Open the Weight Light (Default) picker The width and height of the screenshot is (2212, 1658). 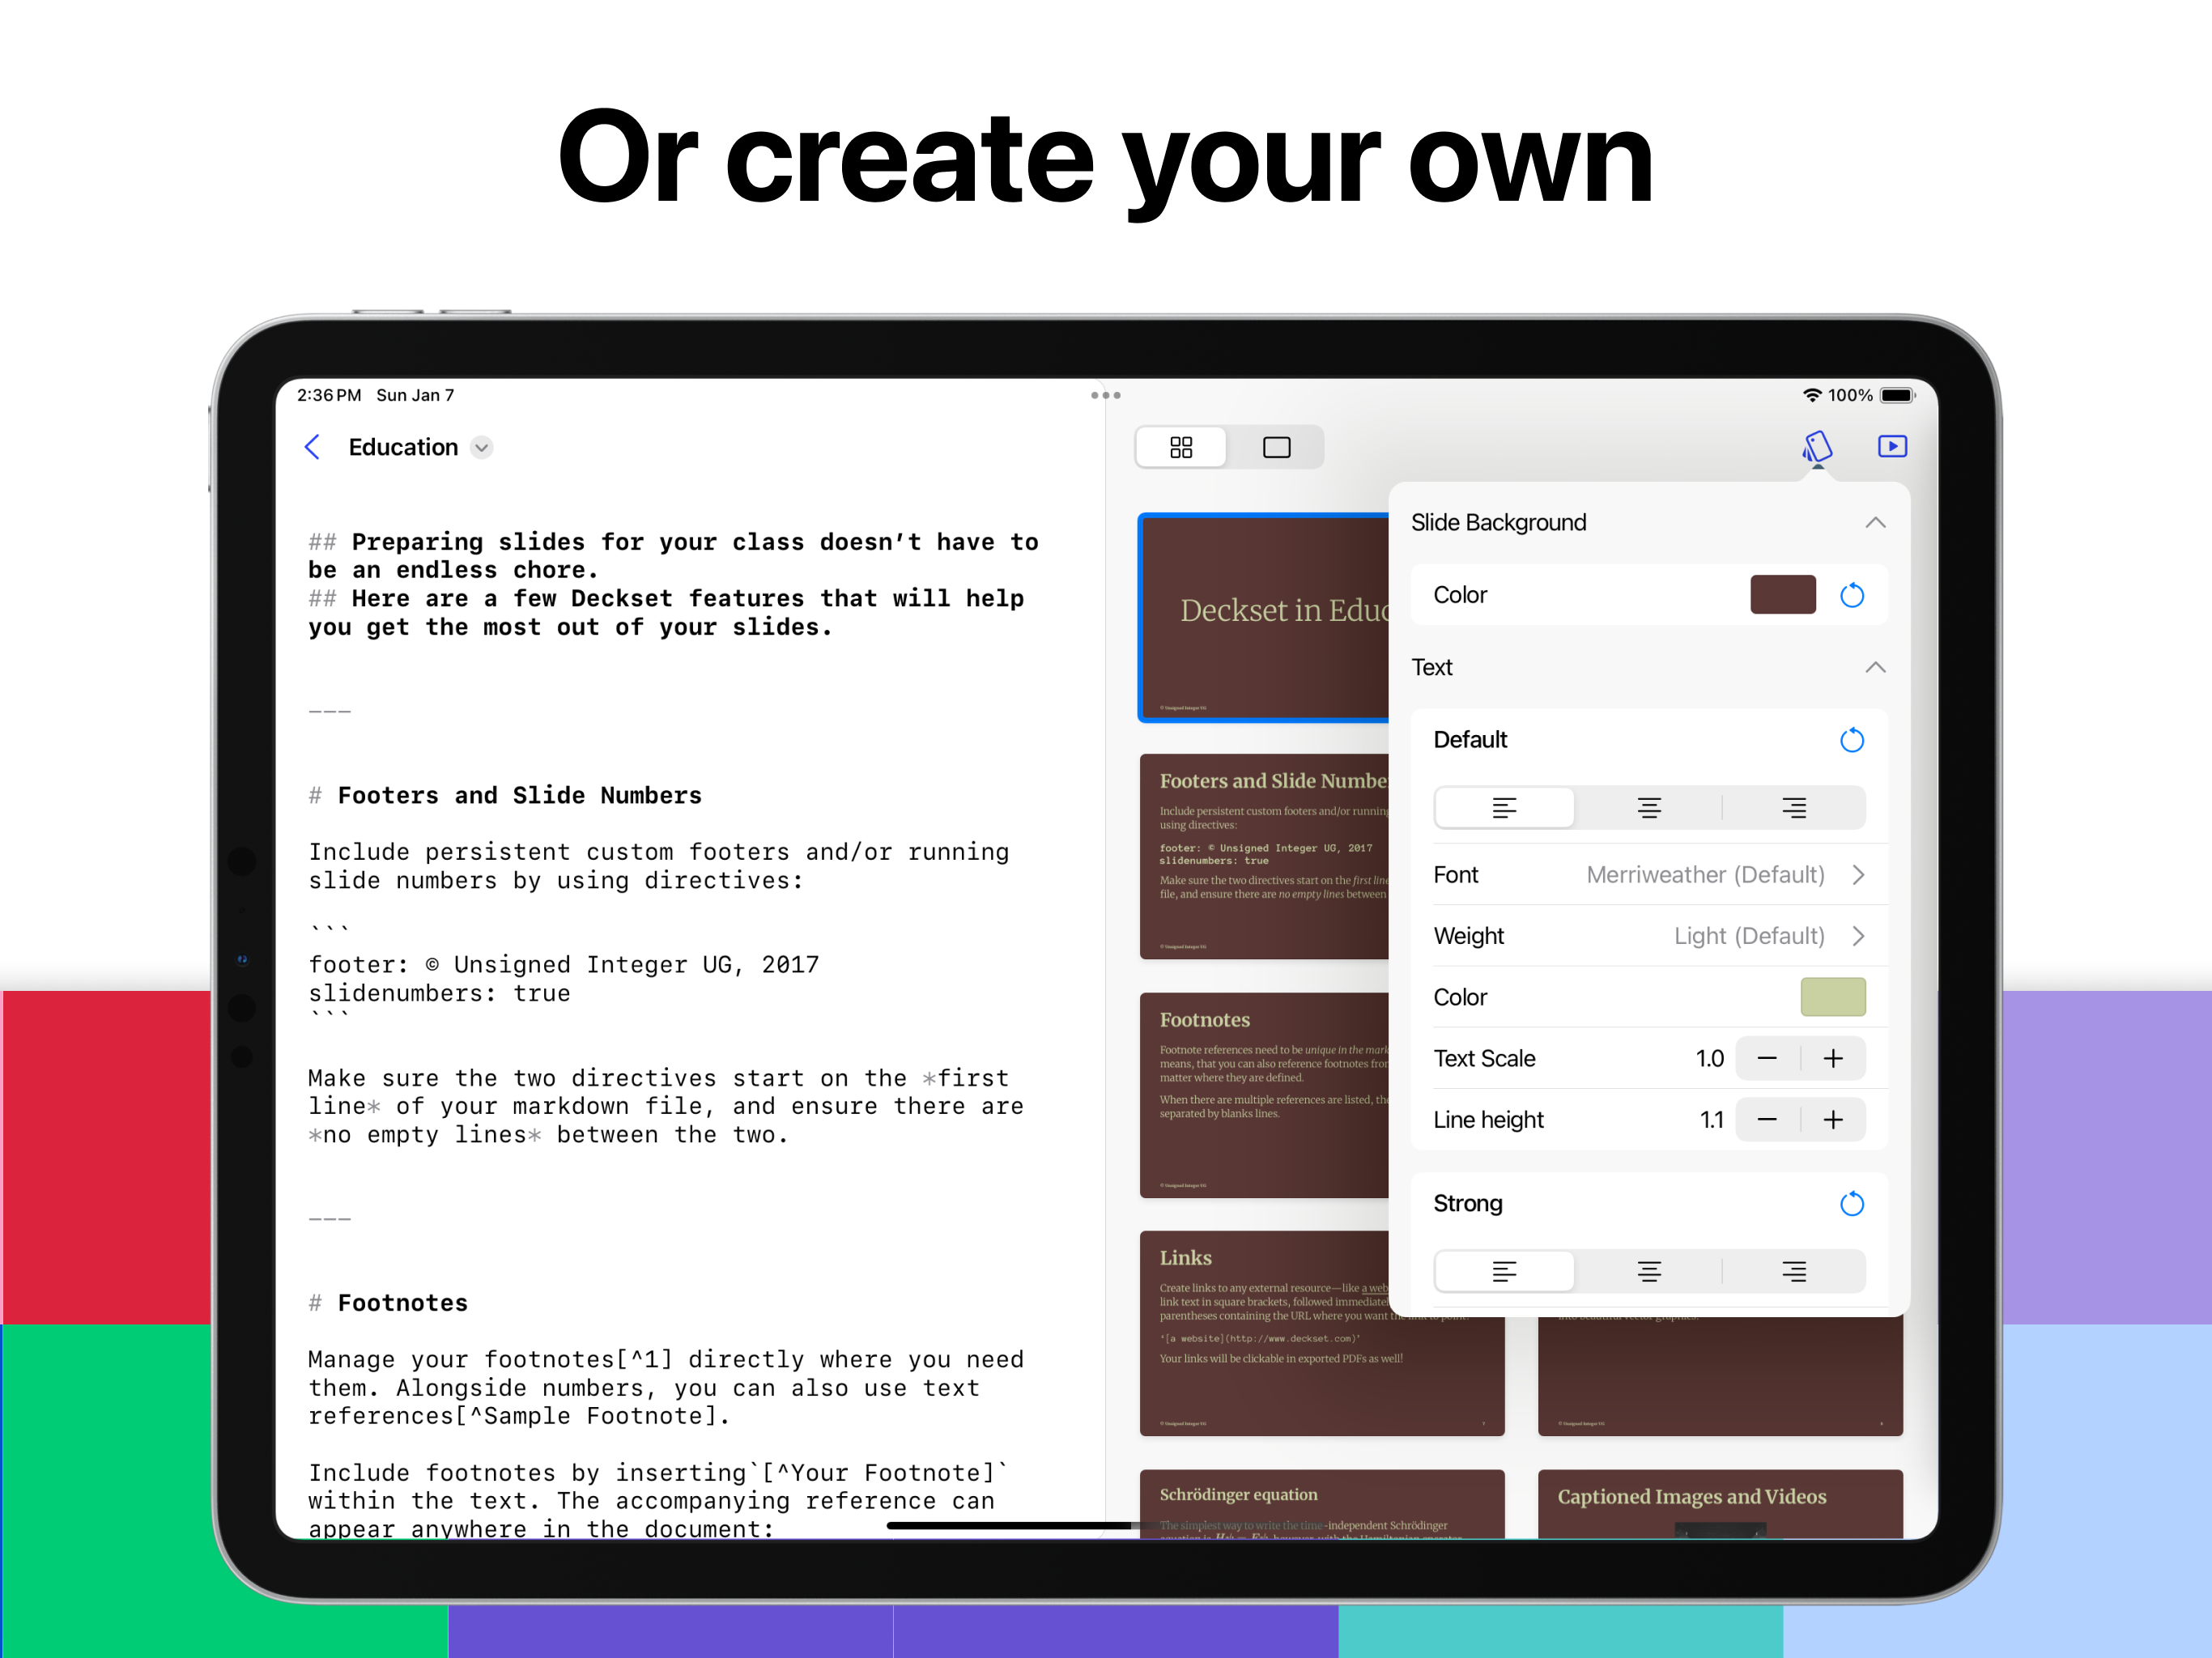point(1649,936)
